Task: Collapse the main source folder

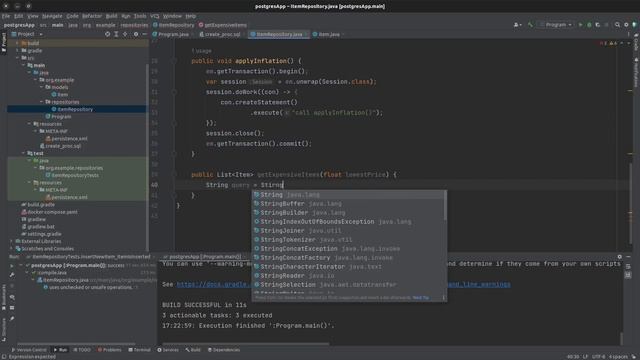Action: click(x=23, y=65)
